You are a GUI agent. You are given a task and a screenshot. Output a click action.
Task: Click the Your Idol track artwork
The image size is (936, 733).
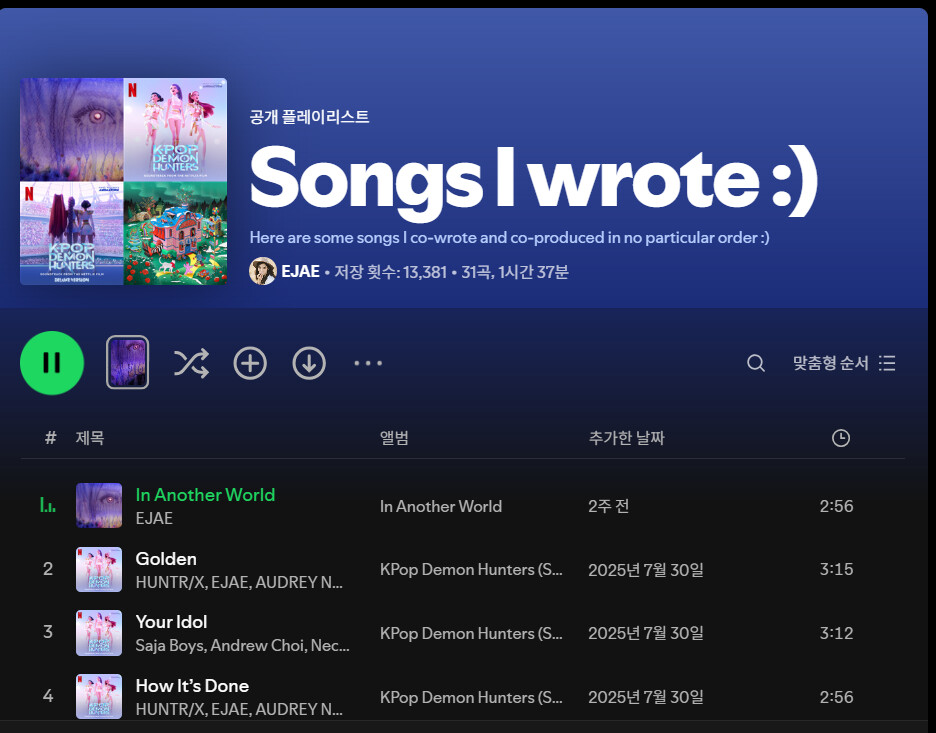(99, 633)
